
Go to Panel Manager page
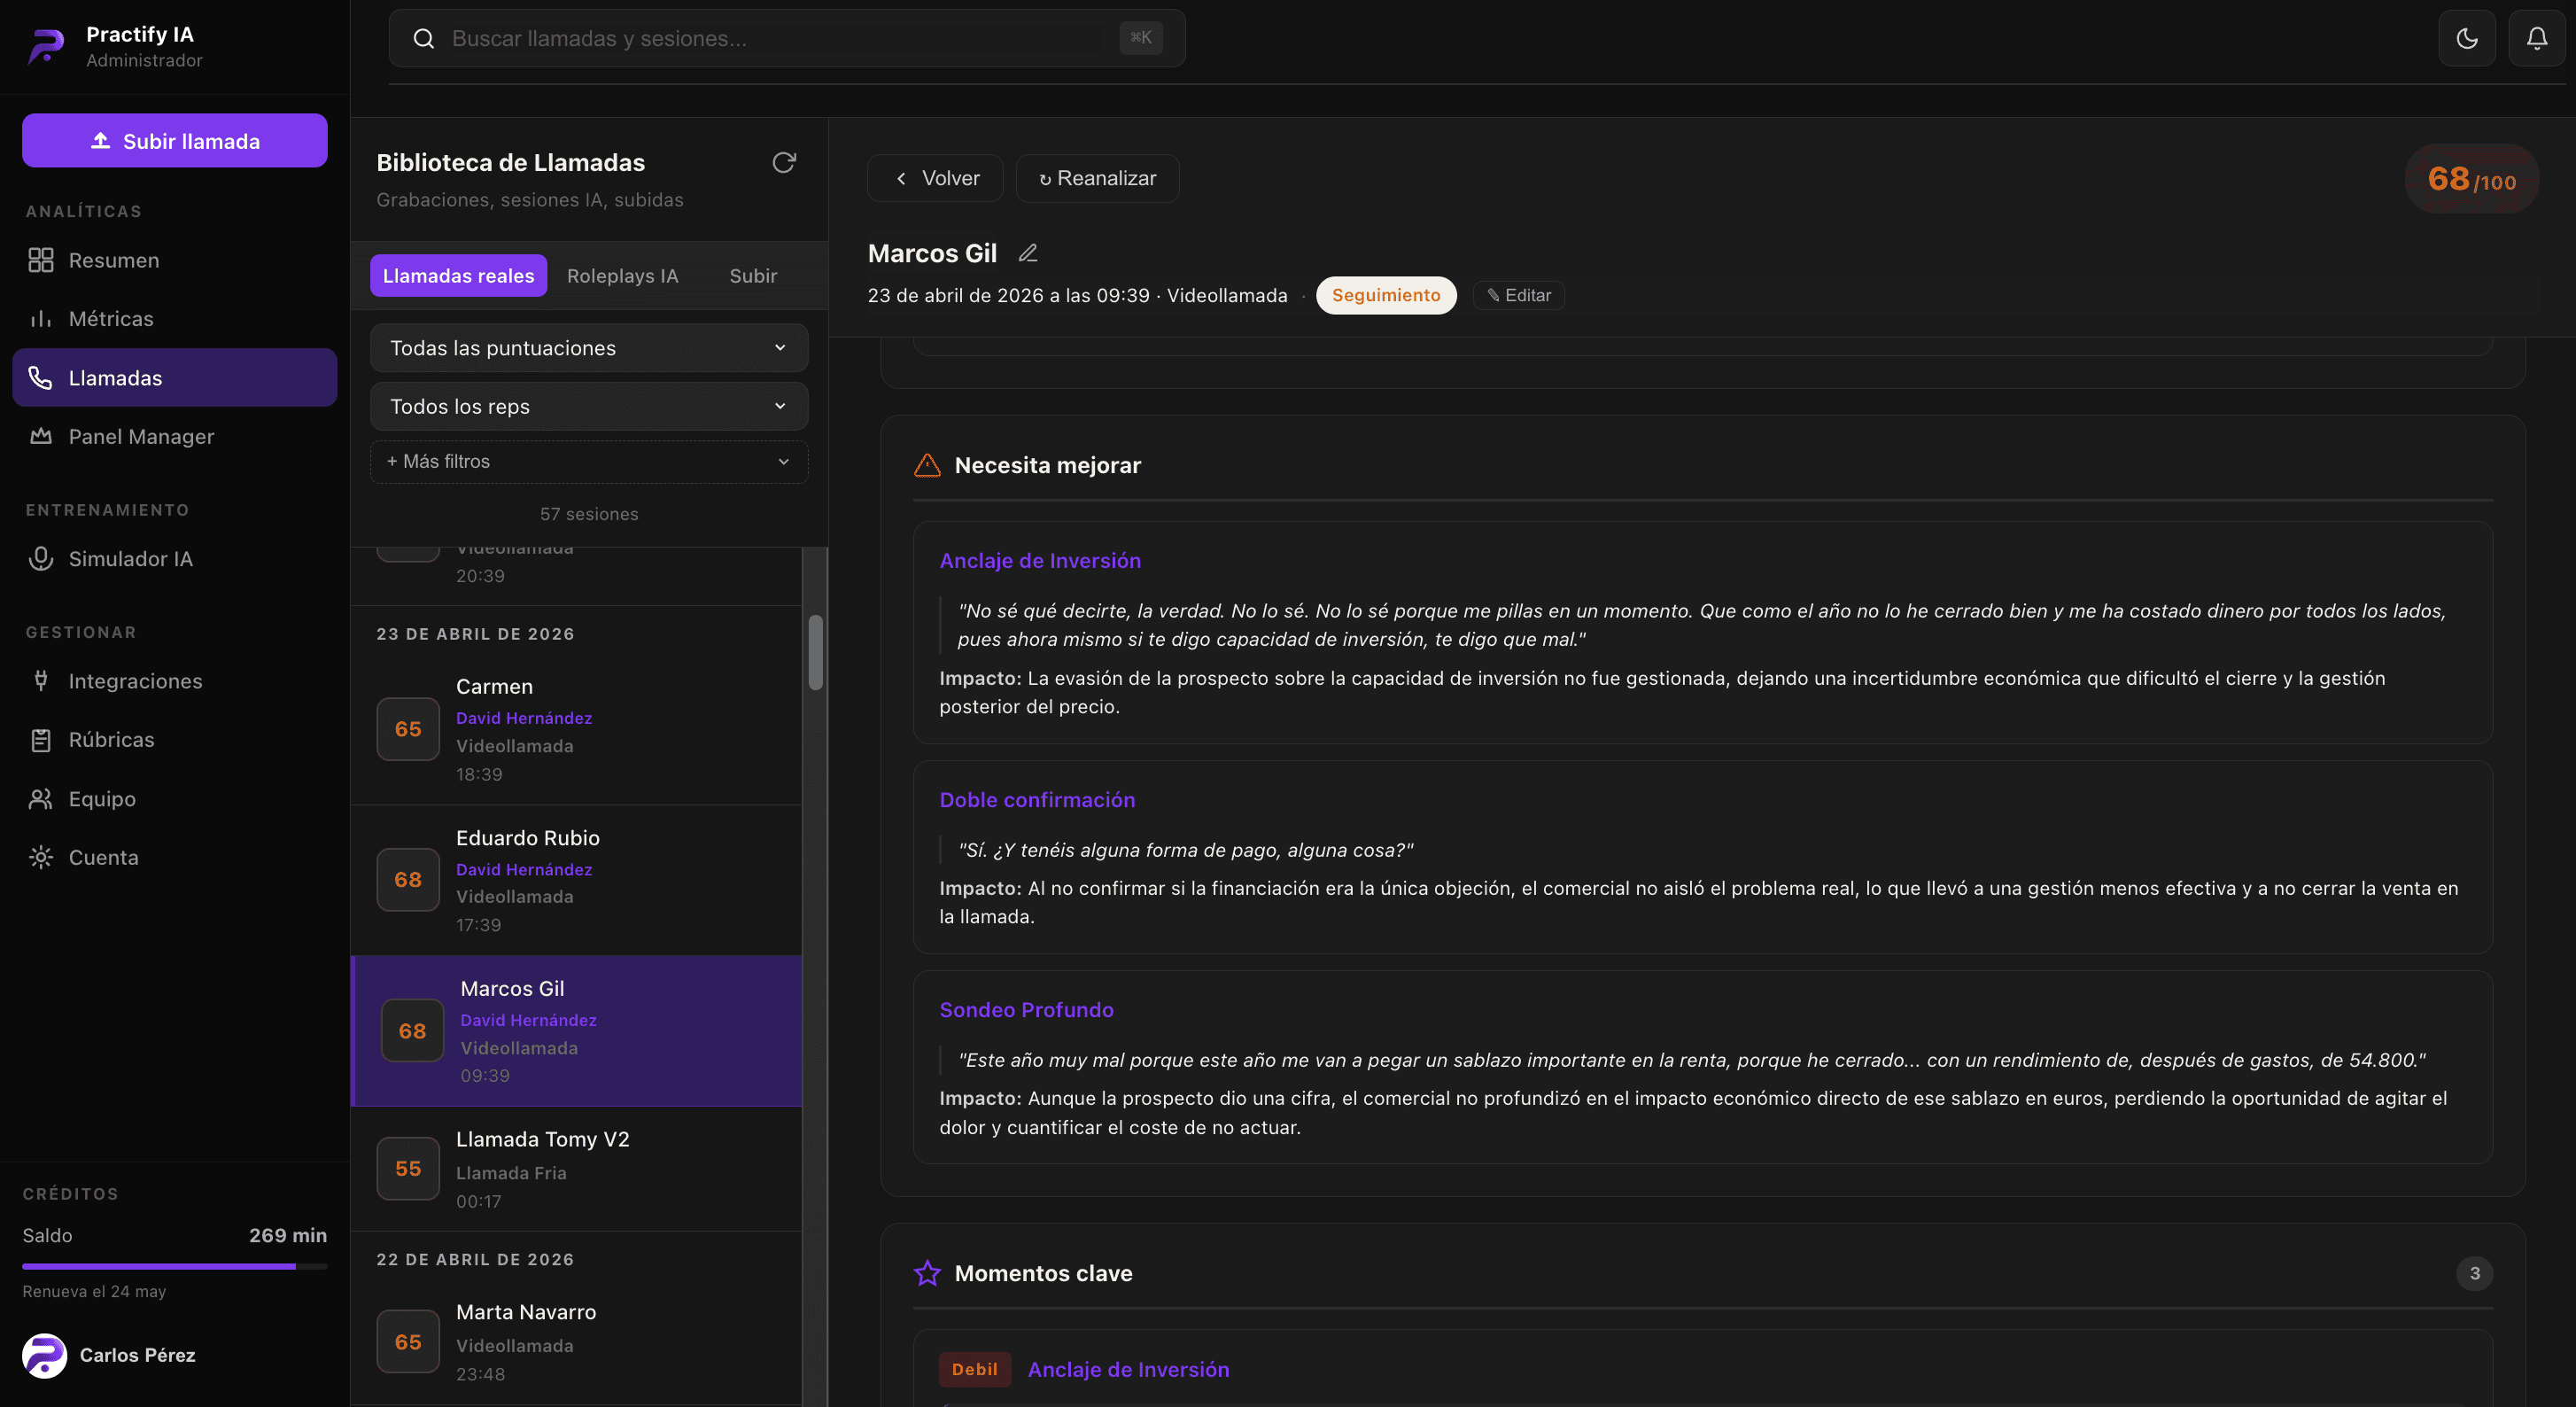tap(175, 437)
